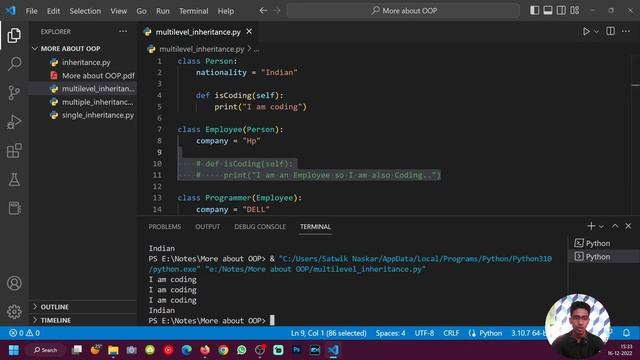Viewport: 640px width, 360px height.
Task: Toggle the bottom panel layout icon
Action: pyautogui.click(x=548, y=11)
